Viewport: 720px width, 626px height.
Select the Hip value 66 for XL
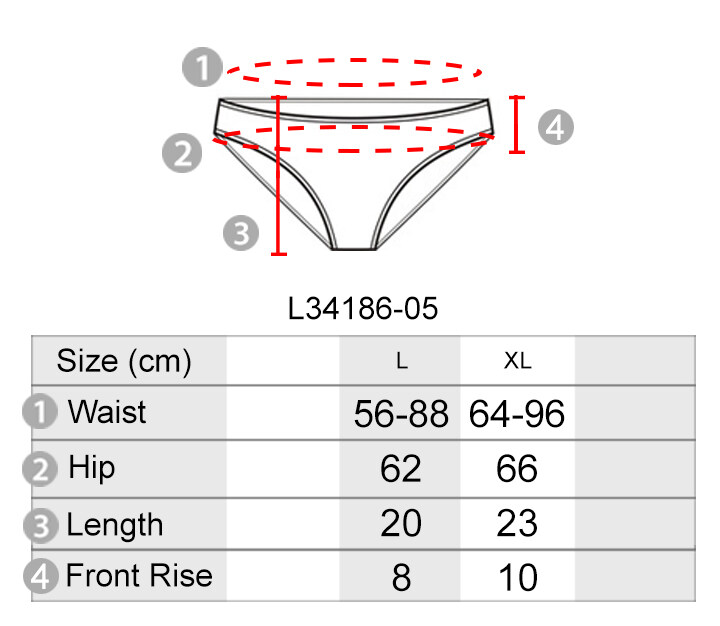tap(517, 469)
